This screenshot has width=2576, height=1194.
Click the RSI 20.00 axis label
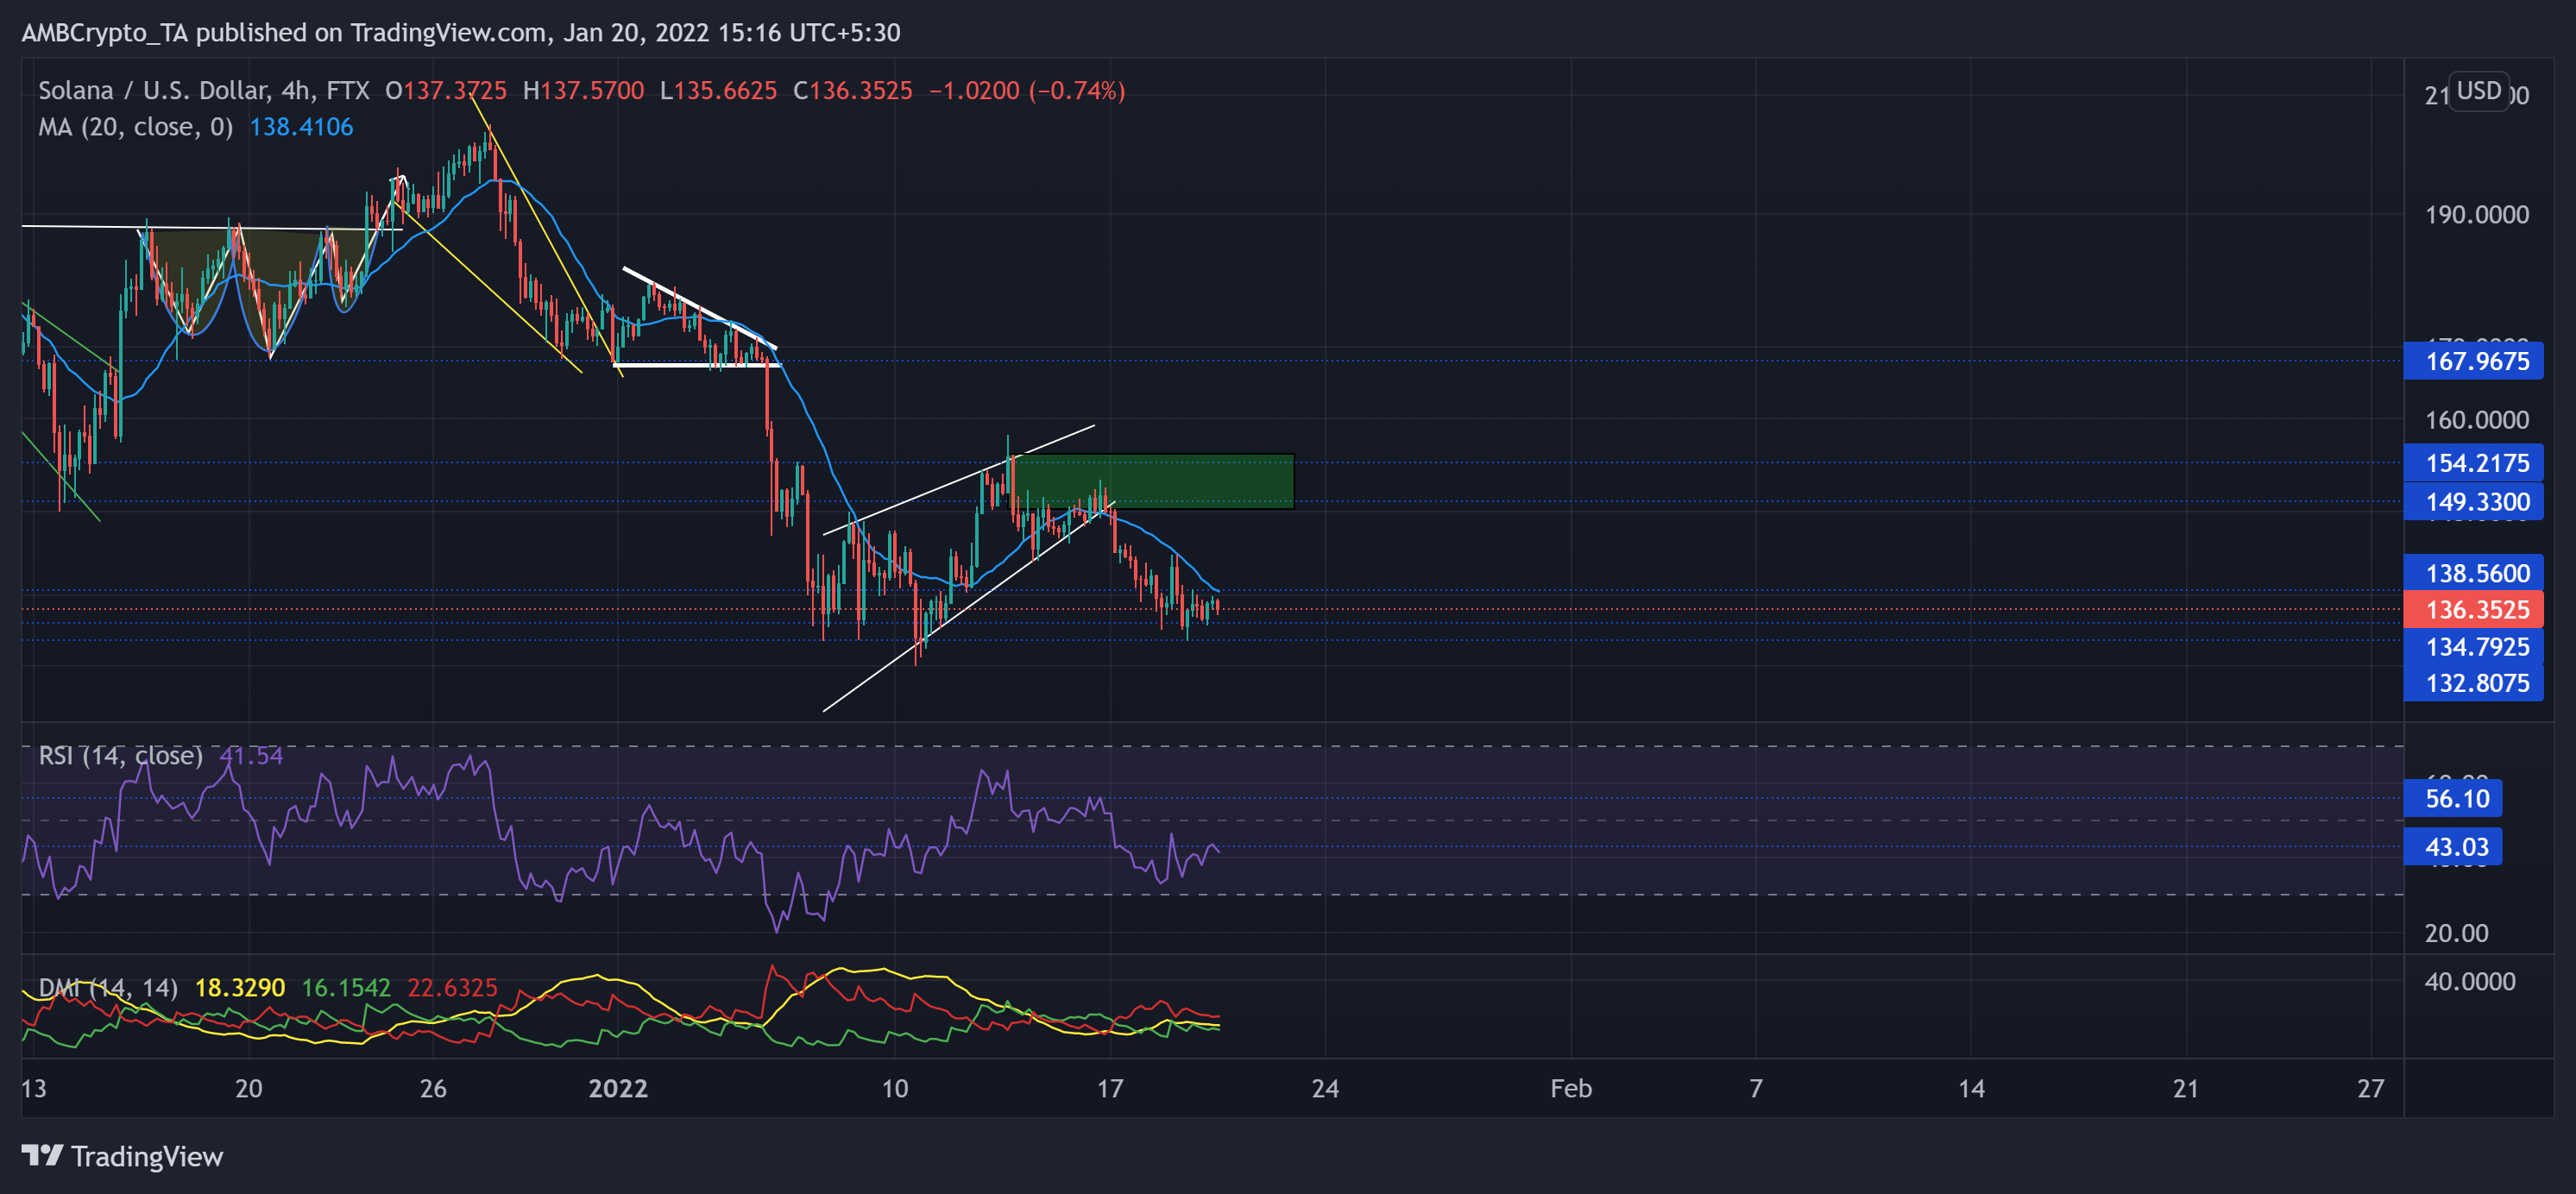[x=2456, y=933]
